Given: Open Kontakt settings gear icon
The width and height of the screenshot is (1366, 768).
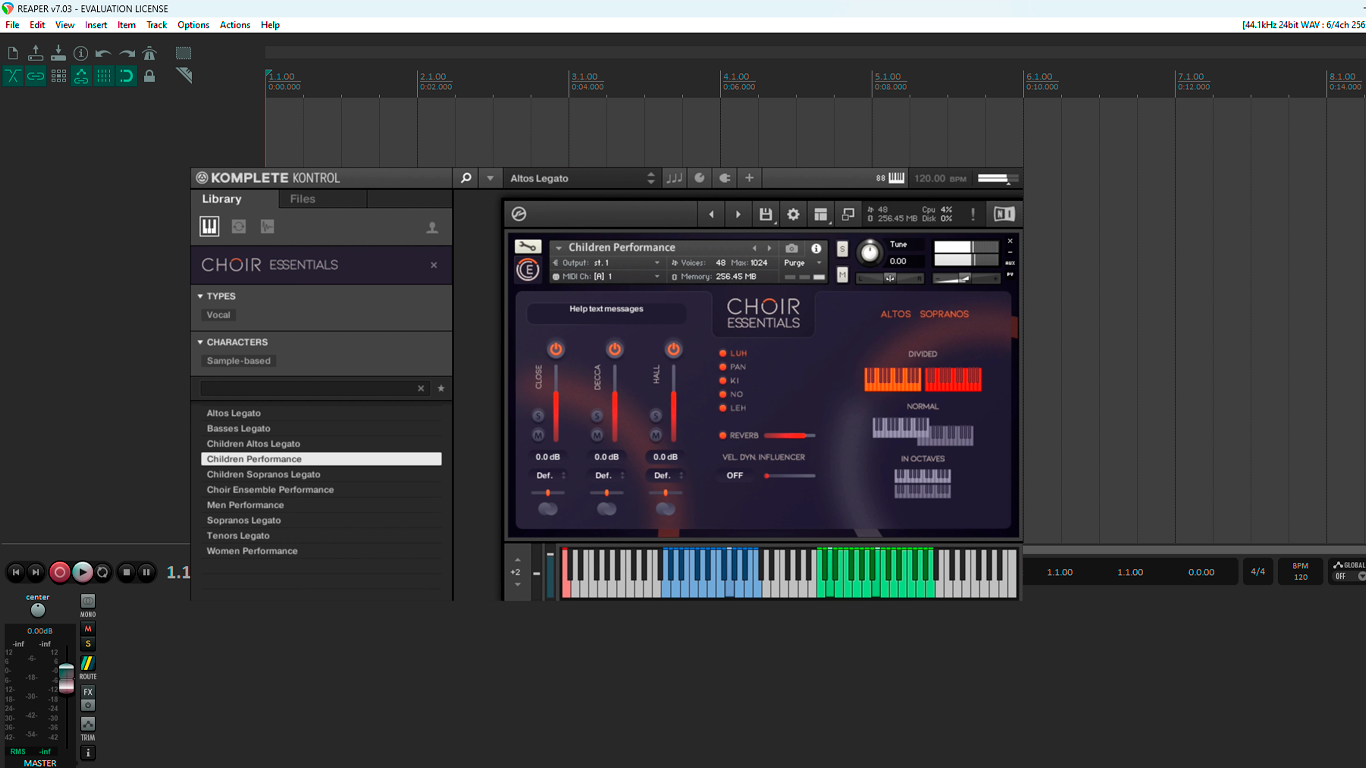Looking at the screenshot, I should (x=793, y=214).
